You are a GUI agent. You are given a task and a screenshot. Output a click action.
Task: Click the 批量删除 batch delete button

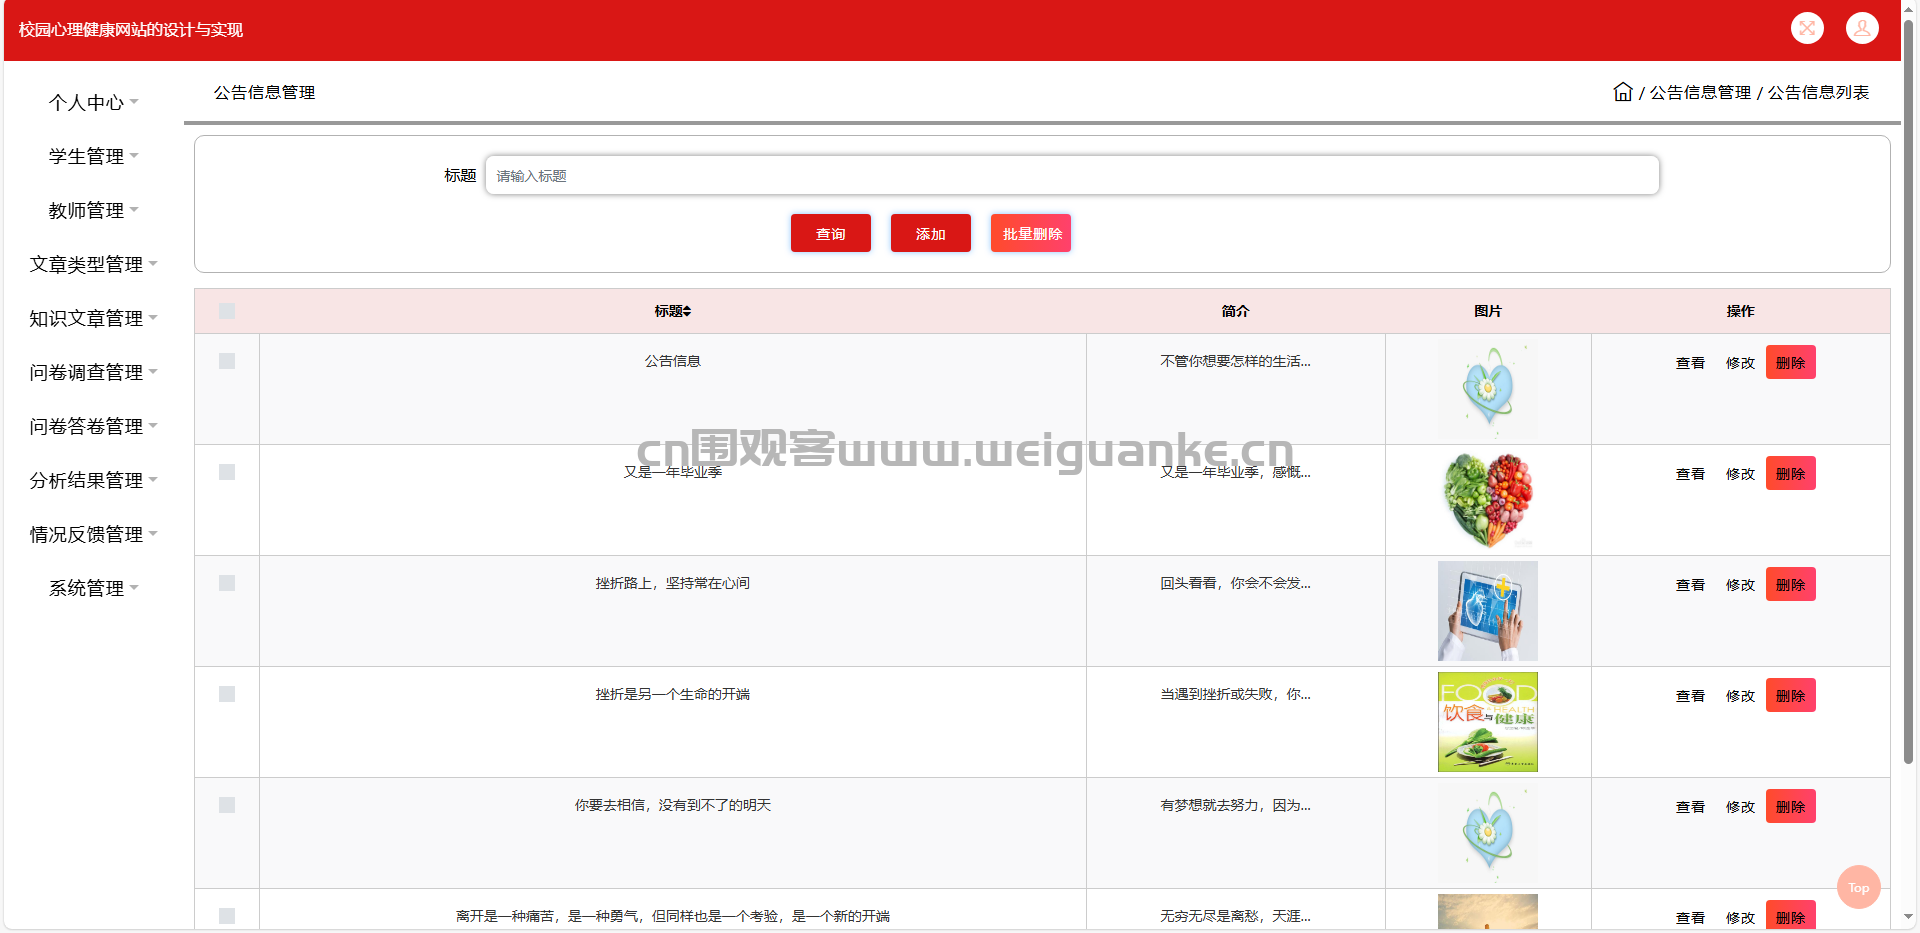click(x=1031, y=233)
